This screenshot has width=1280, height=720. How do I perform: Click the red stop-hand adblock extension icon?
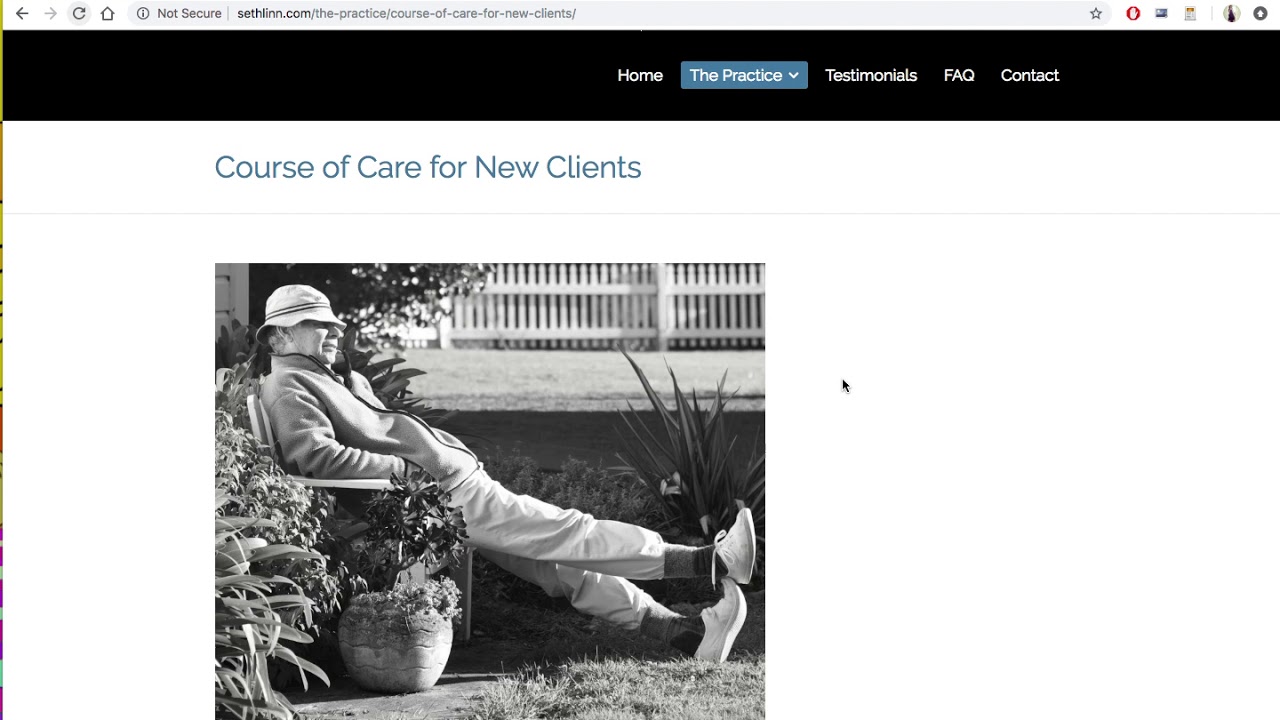1133,14
